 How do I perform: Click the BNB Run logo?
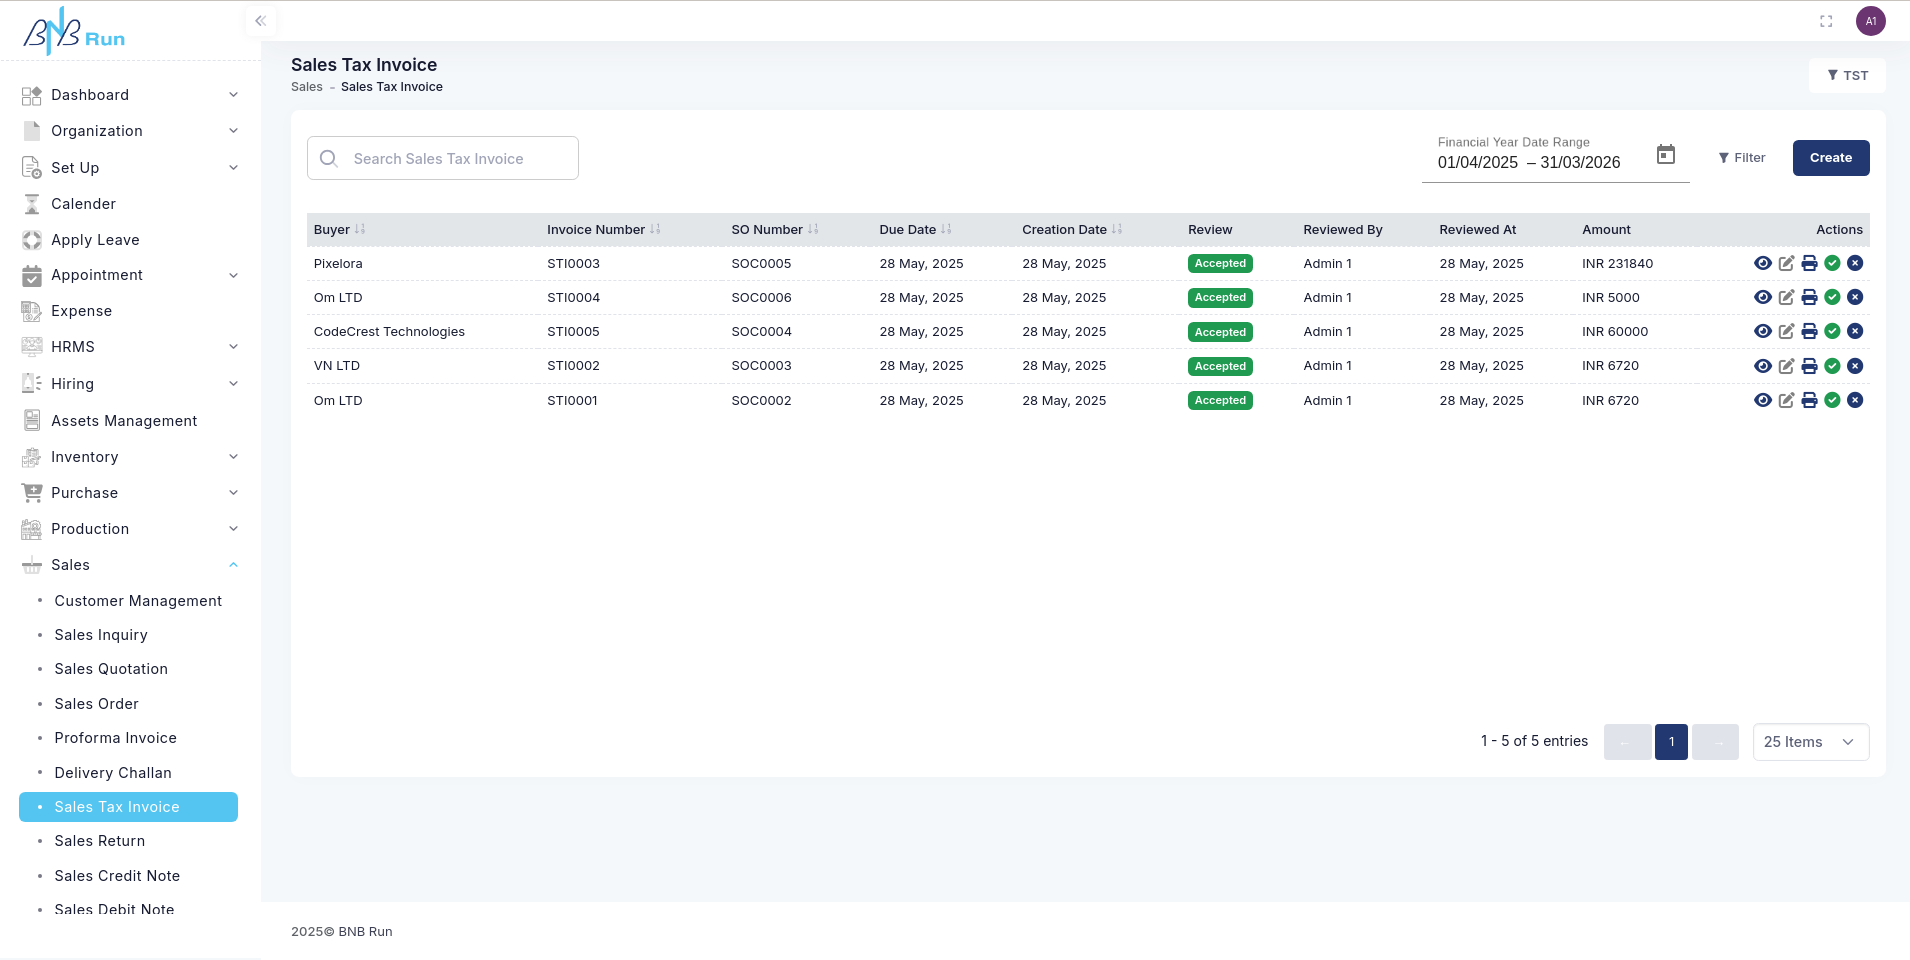(x=75, y=31)
